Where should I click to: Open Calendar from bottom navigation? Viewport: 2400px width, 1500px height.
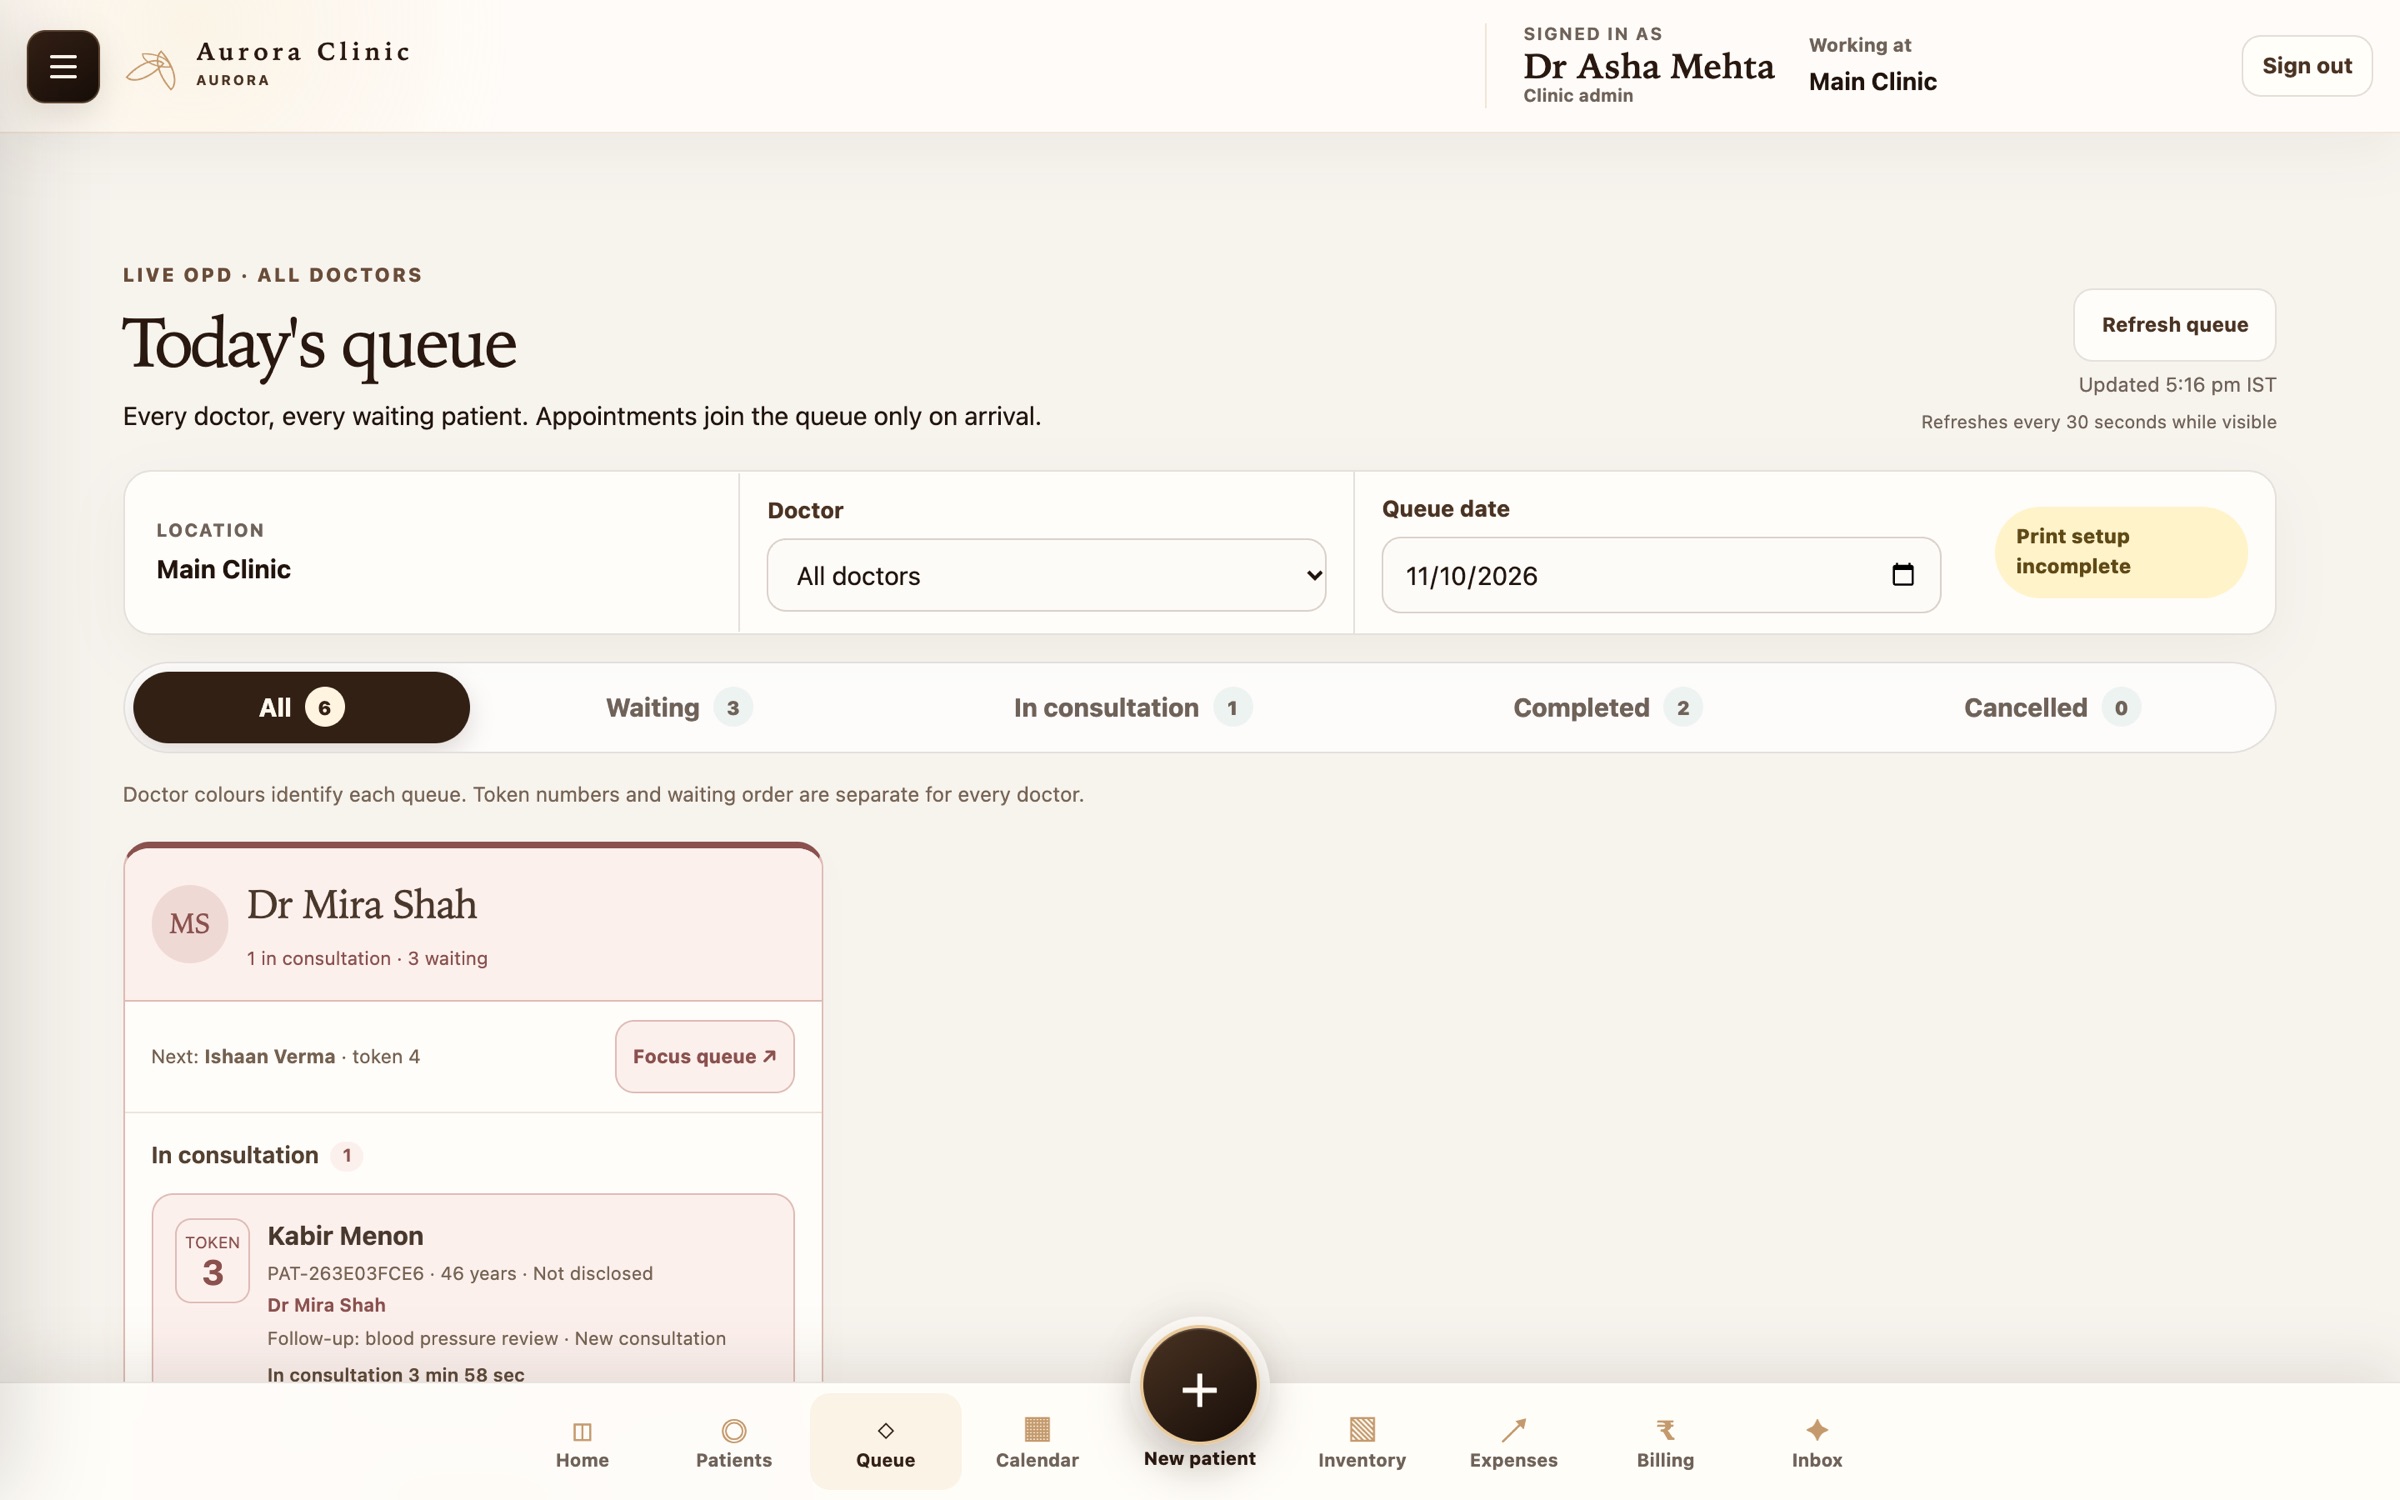tap(1037, 1443)
